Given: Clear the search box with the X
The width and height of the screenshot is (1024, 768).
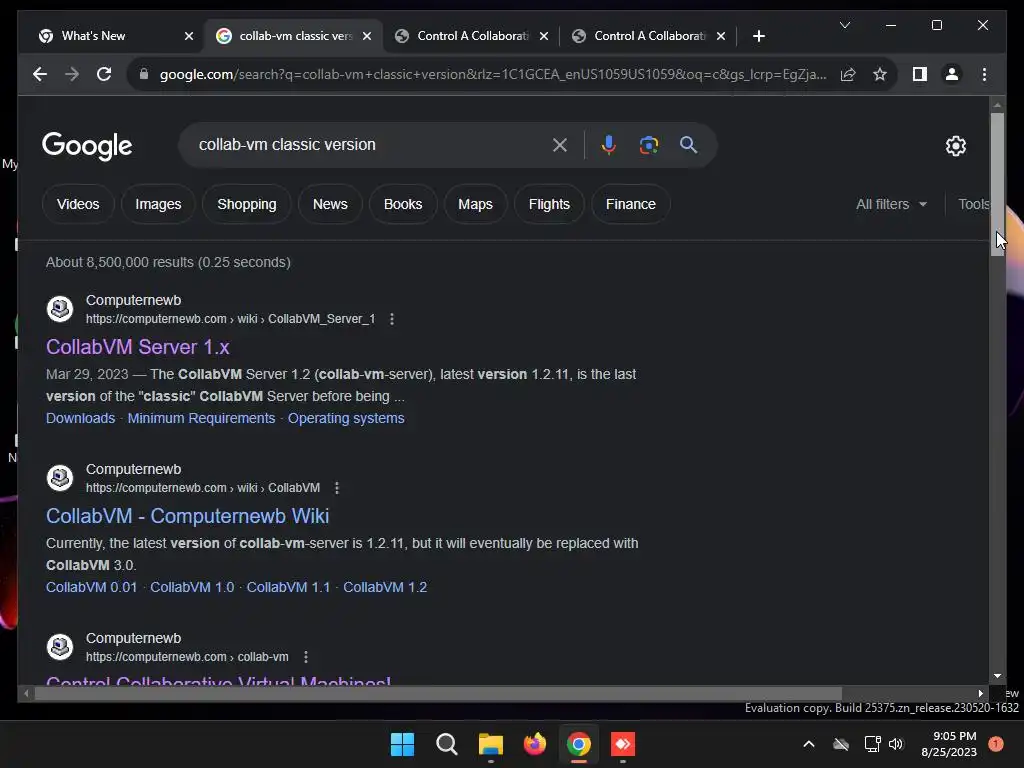Looking at the screenshot, I should 560,145.
